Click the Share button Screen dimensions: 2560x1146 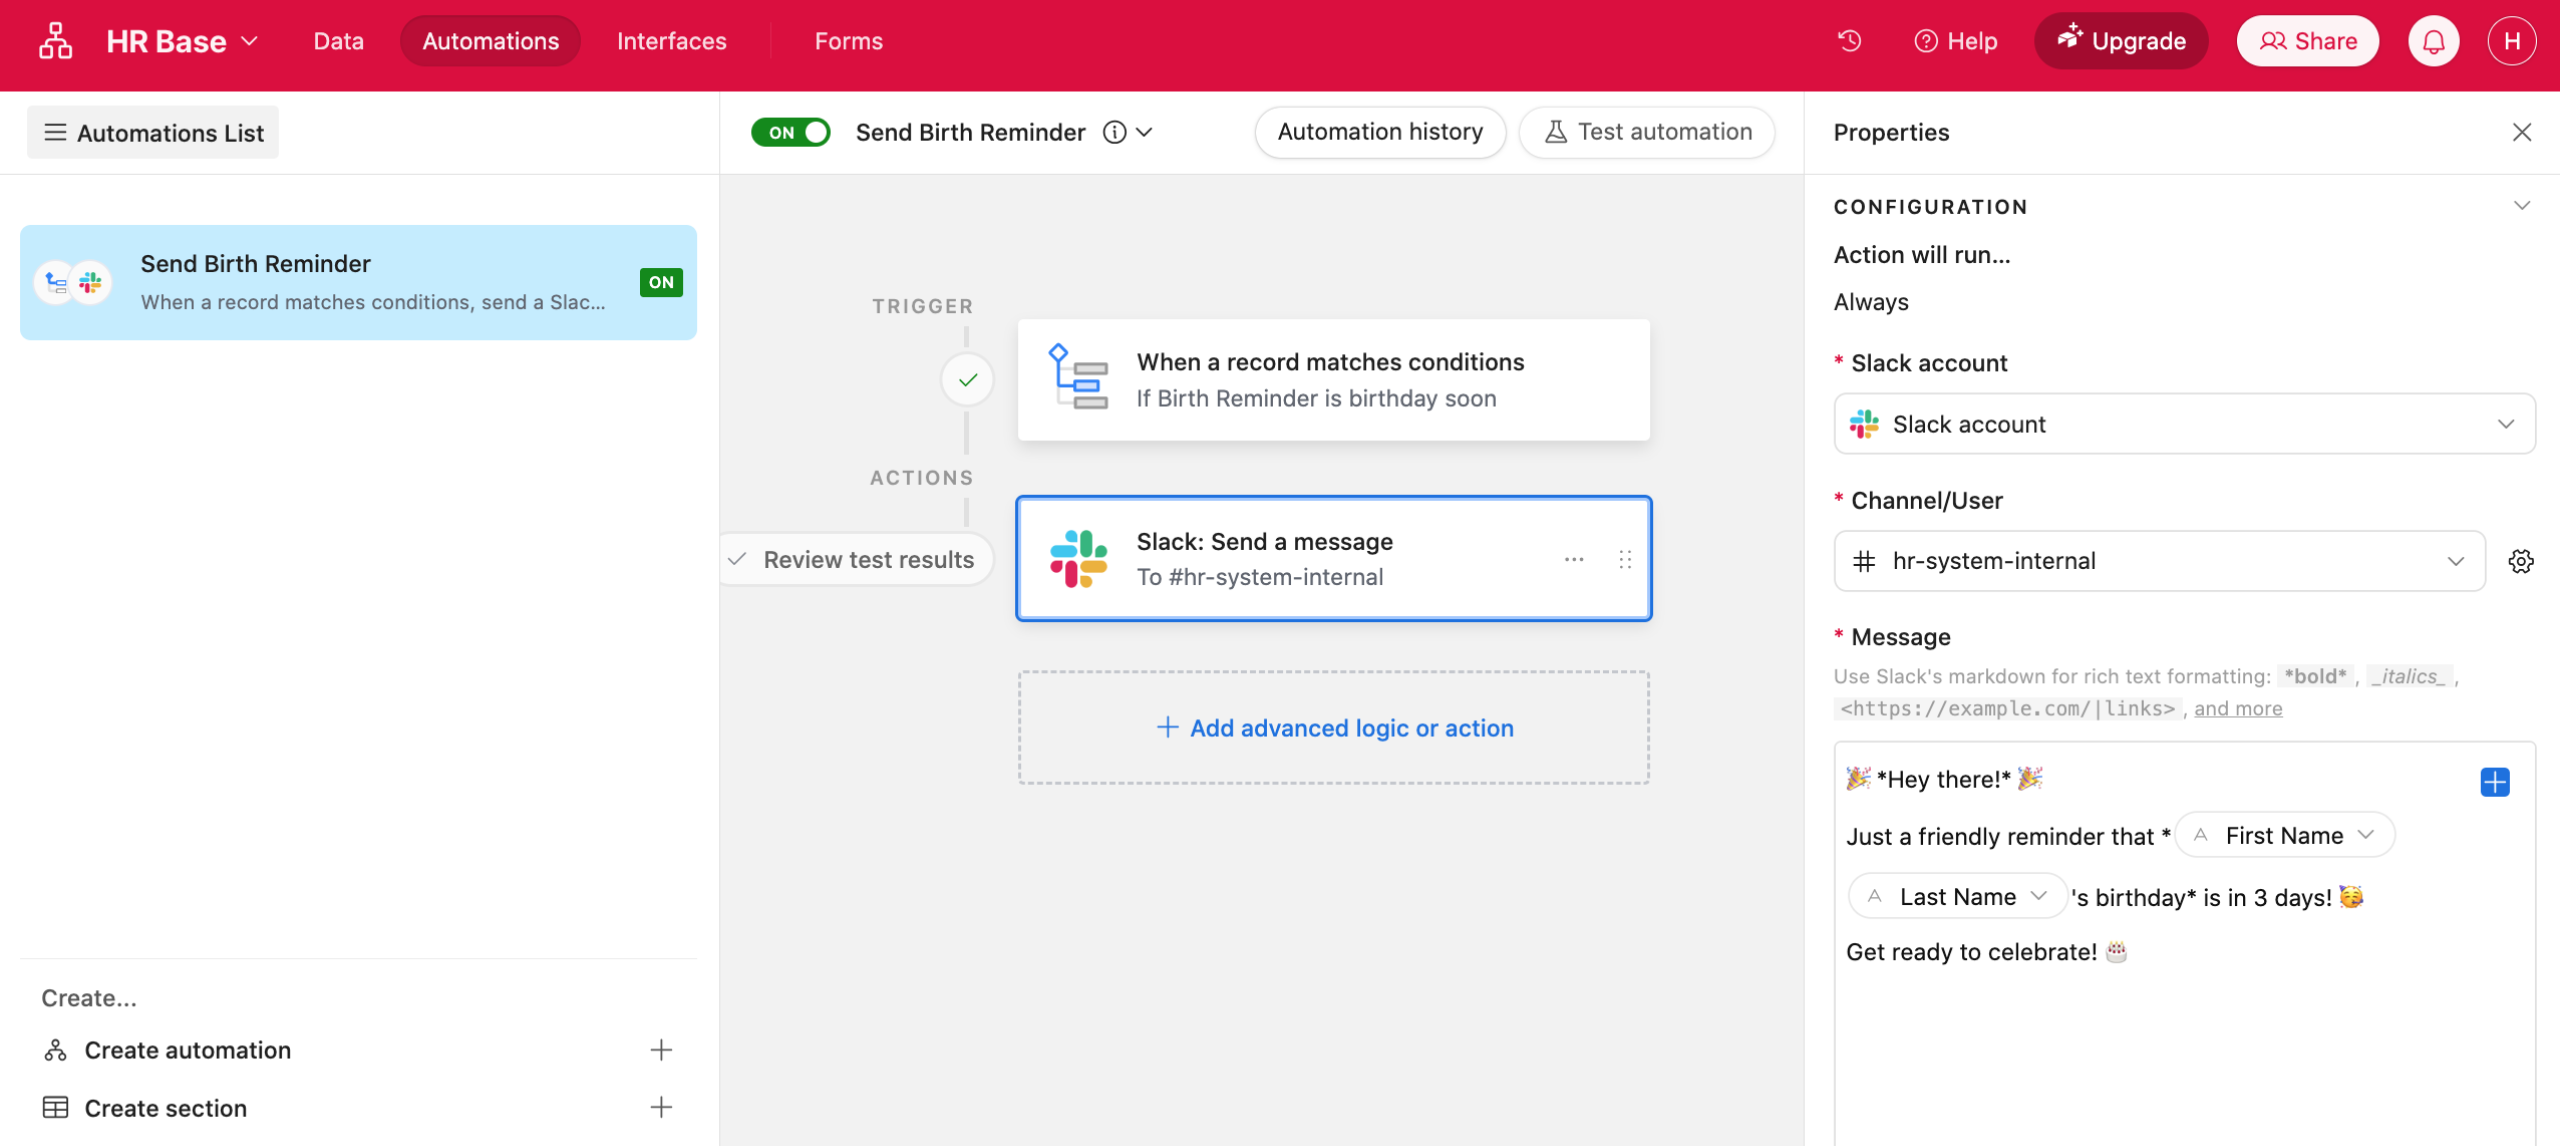pyautogui.click(x=2308, y=41)
